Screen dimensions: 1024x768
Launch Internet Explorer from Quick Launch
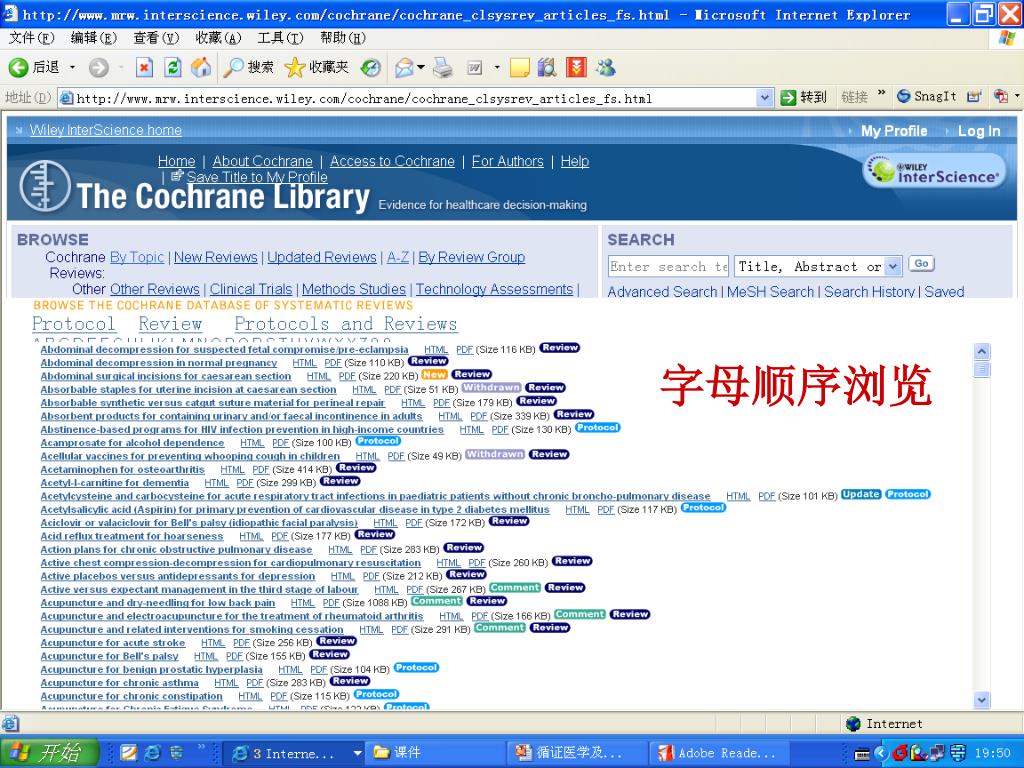coord(153,753)
